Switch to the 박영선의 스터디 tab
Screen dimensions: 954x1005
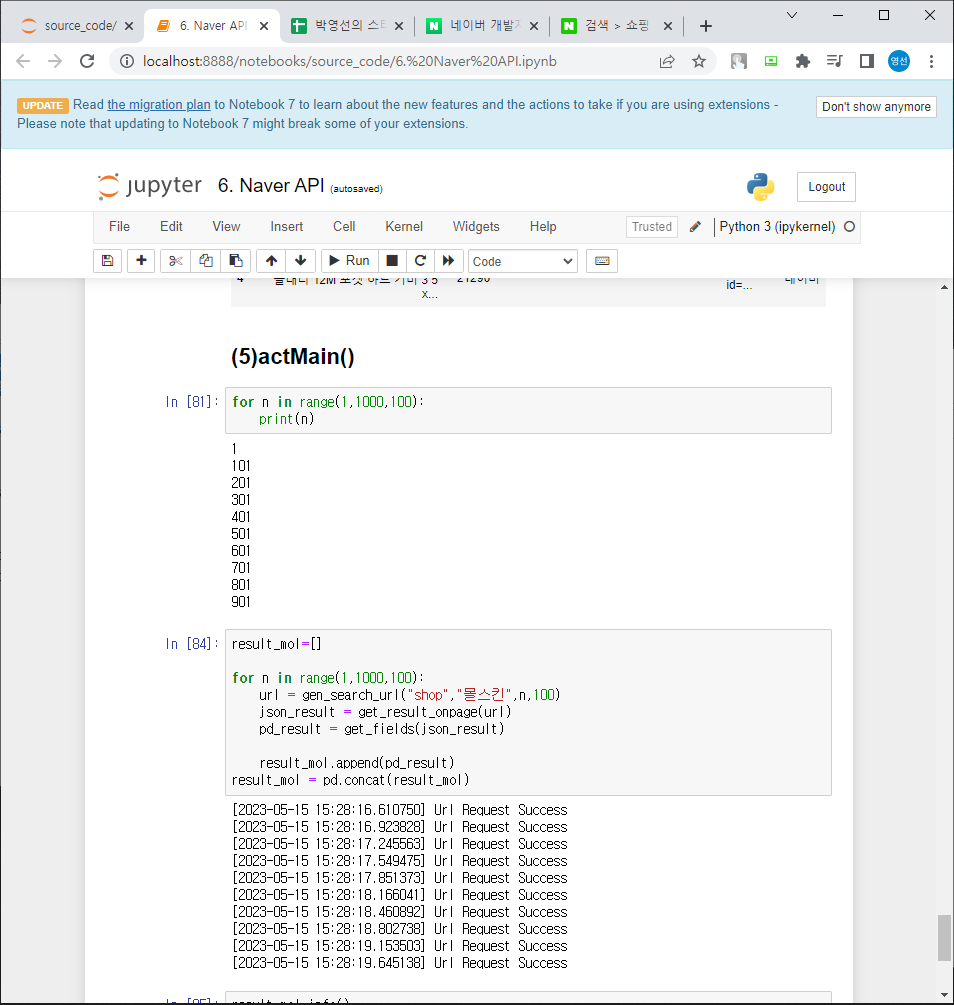(347, 26)
